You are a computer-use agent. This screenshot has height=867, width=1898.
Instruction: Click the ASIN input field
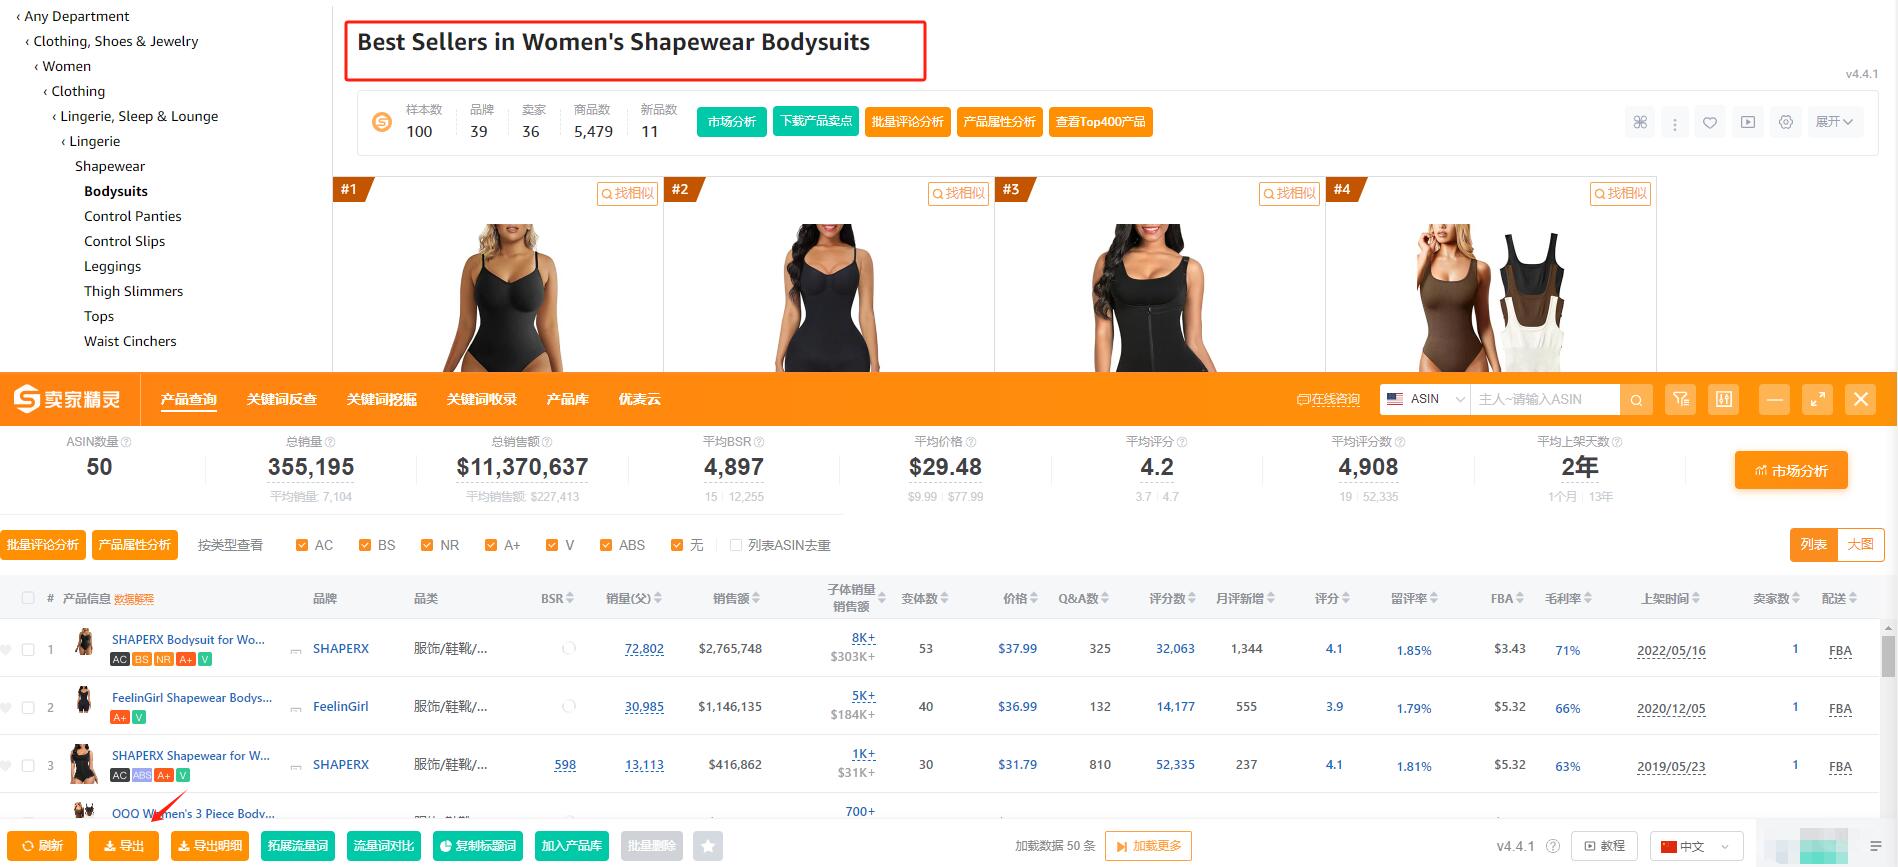[1545, 399]
